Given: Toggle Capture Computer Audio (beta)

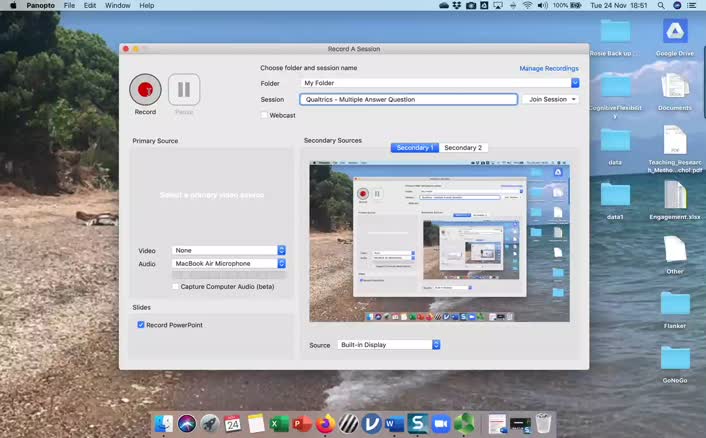Looking at the screenshot, I should 175,286.
